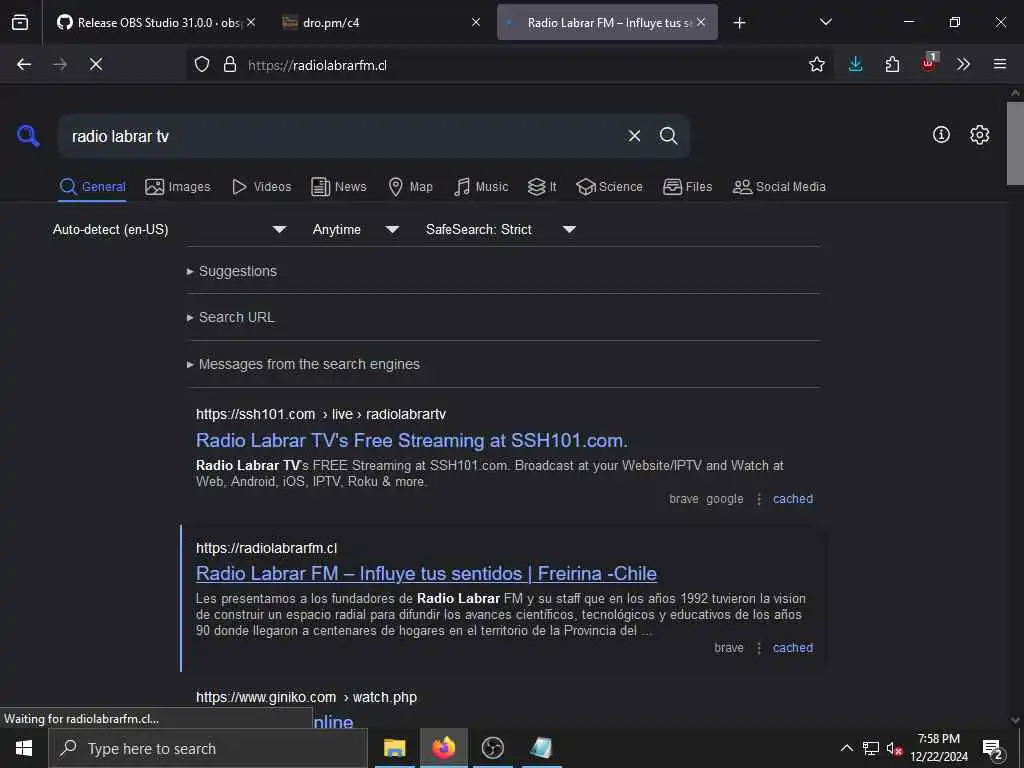The width and height of the screenshot is (1024, 768).
Task: Click the Firefox taskbar icon
Action: tap(443, 748)
